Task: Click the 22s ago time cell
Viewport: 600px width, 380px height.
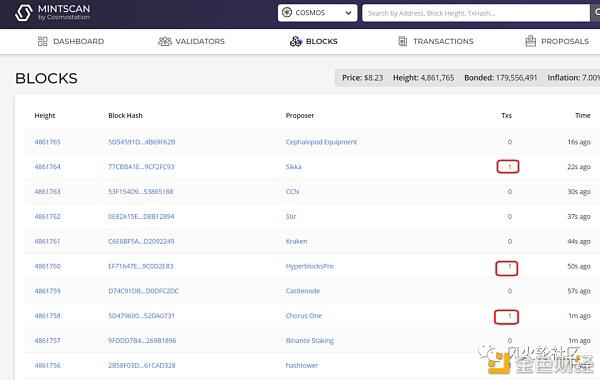Action: click(x=579, y=167)
